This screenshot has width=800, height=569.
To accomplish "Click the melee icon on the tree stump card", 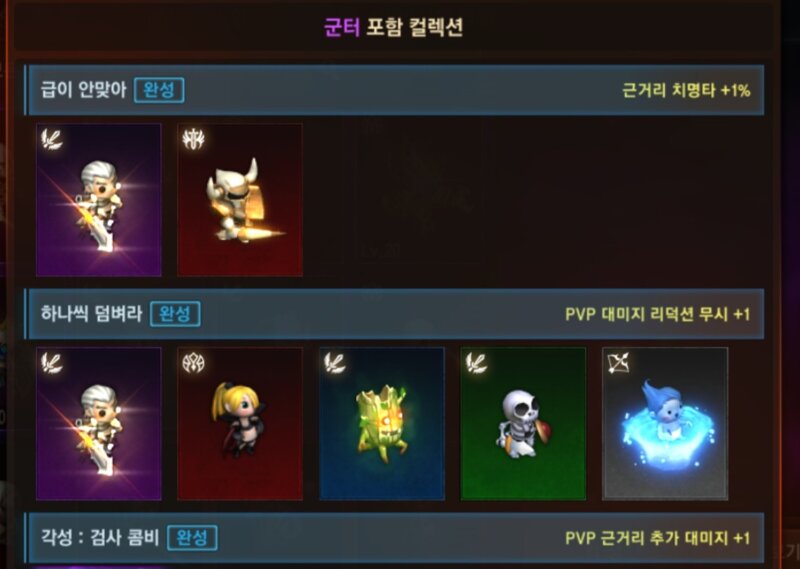I will pyautogui.click(x=335, y=363).
